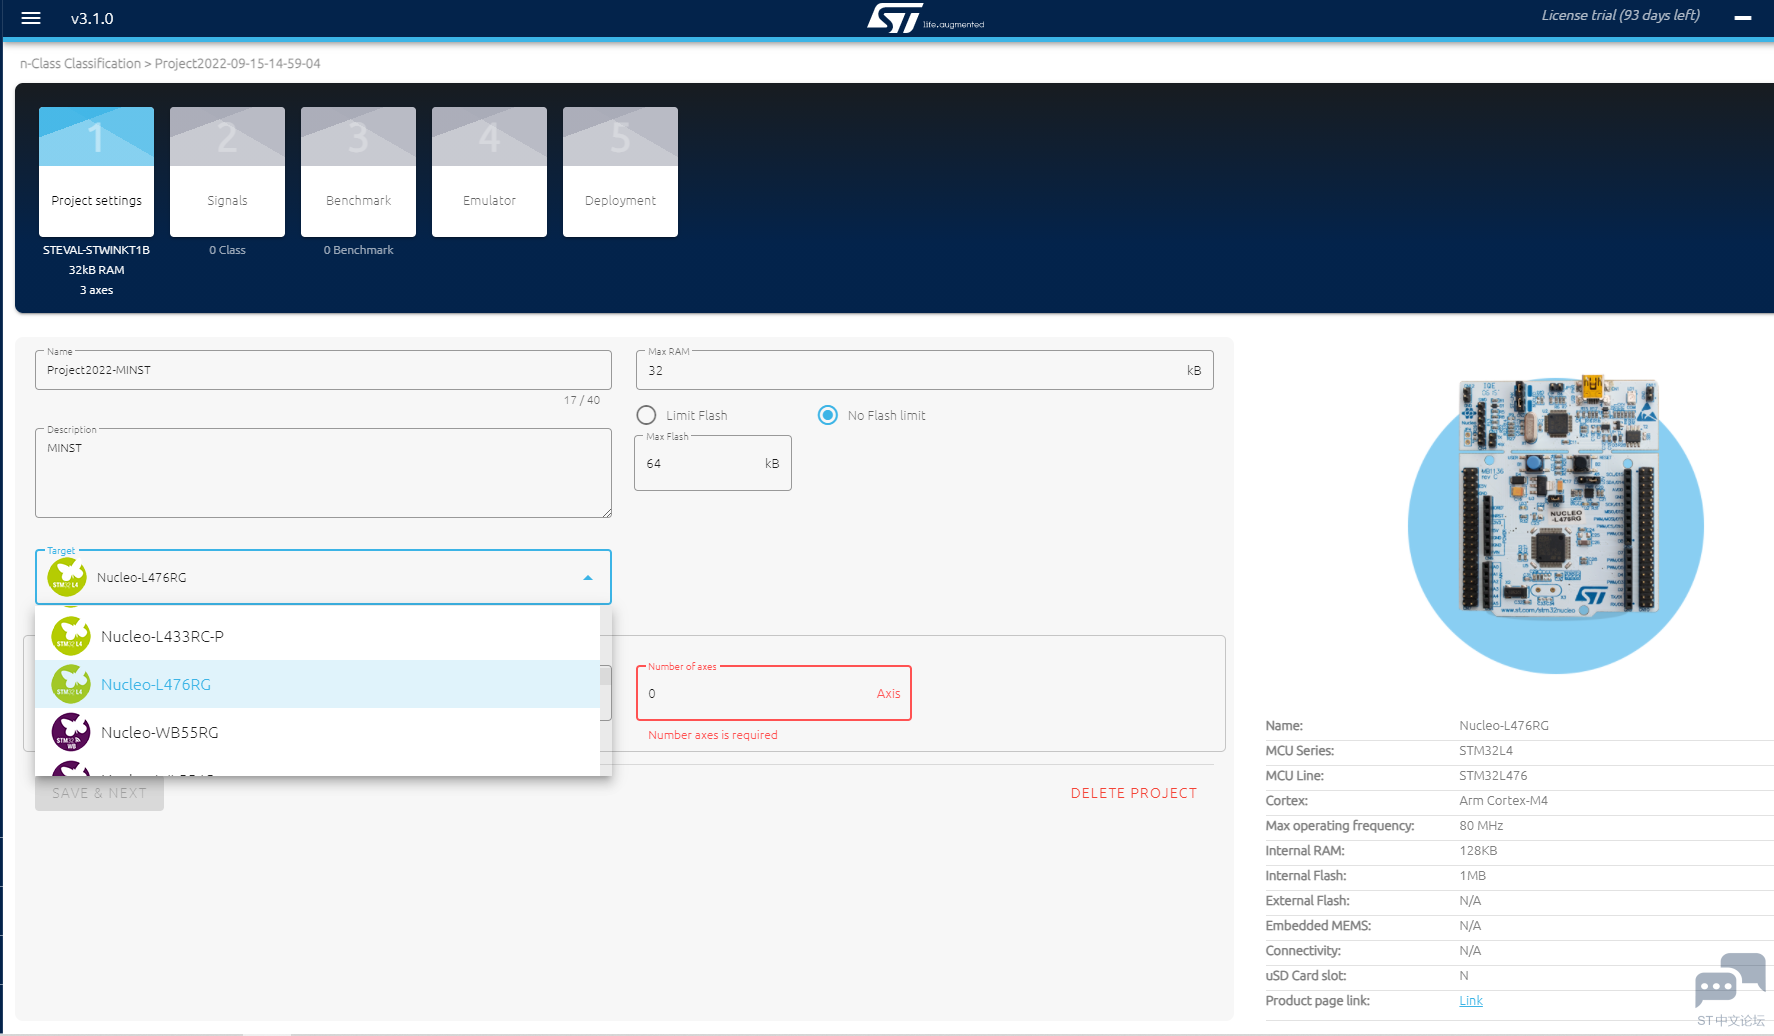This screenshot has width=1774, height=1036.
Task: Click the v3.1.0 version label
Action: [92, 18]
